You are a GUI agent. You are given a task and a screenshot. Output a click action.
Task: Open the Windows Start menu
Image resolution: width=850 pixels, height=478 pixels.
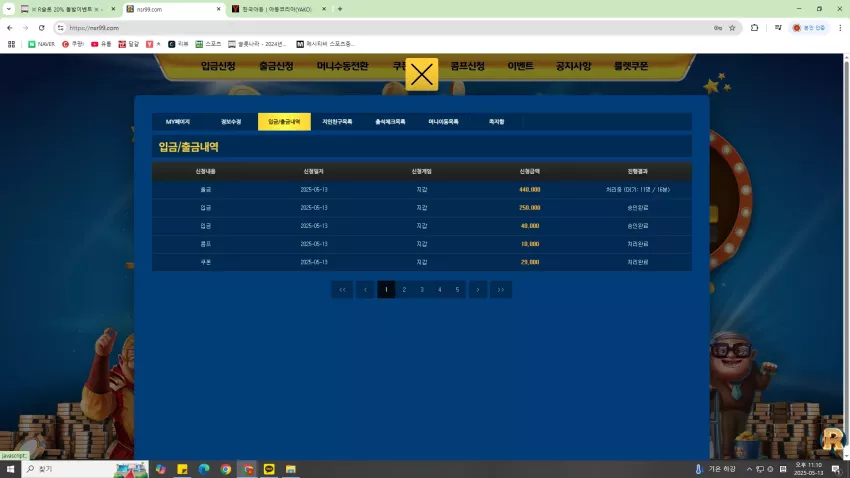click(10, 469)
